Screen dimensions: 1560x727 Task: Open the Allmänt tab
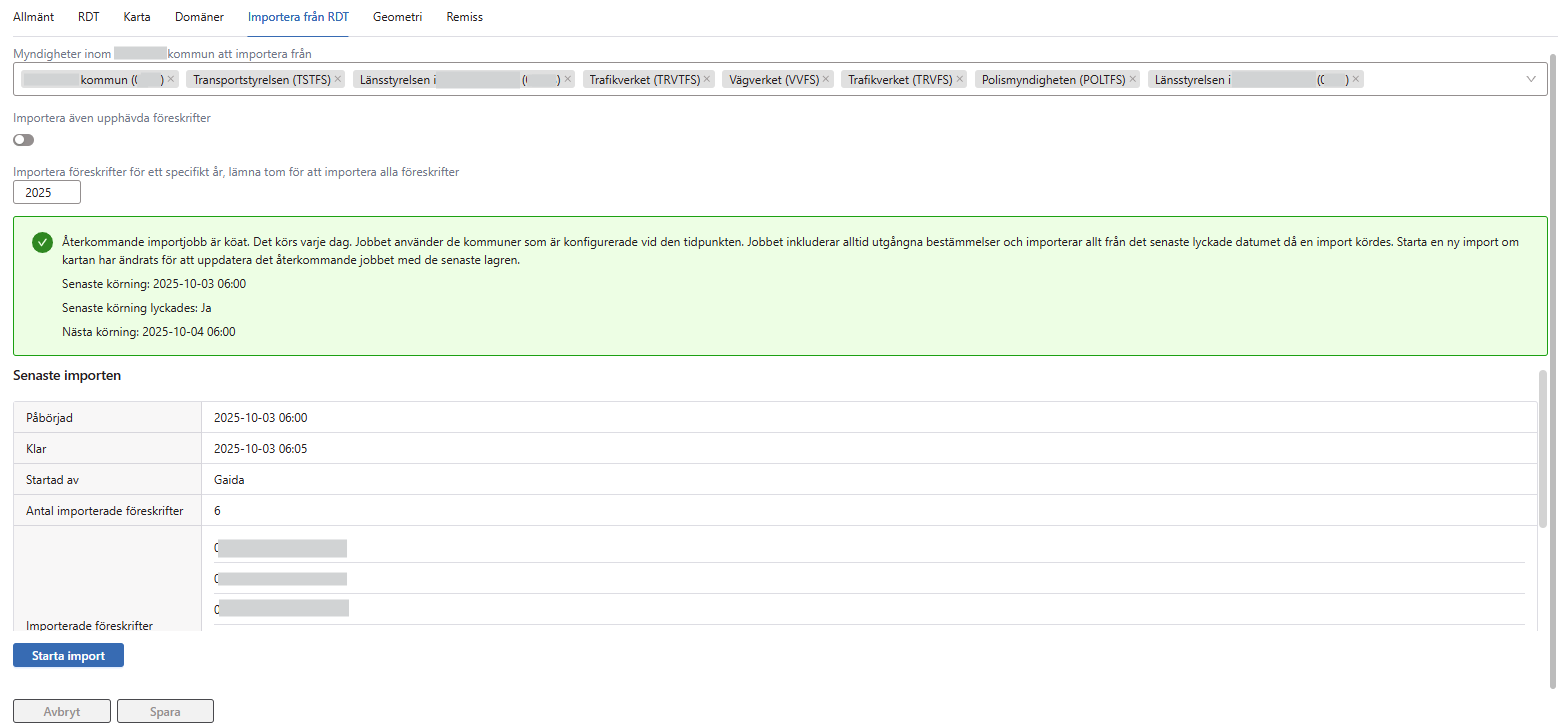pyautogui.click(x=33, y=17)
